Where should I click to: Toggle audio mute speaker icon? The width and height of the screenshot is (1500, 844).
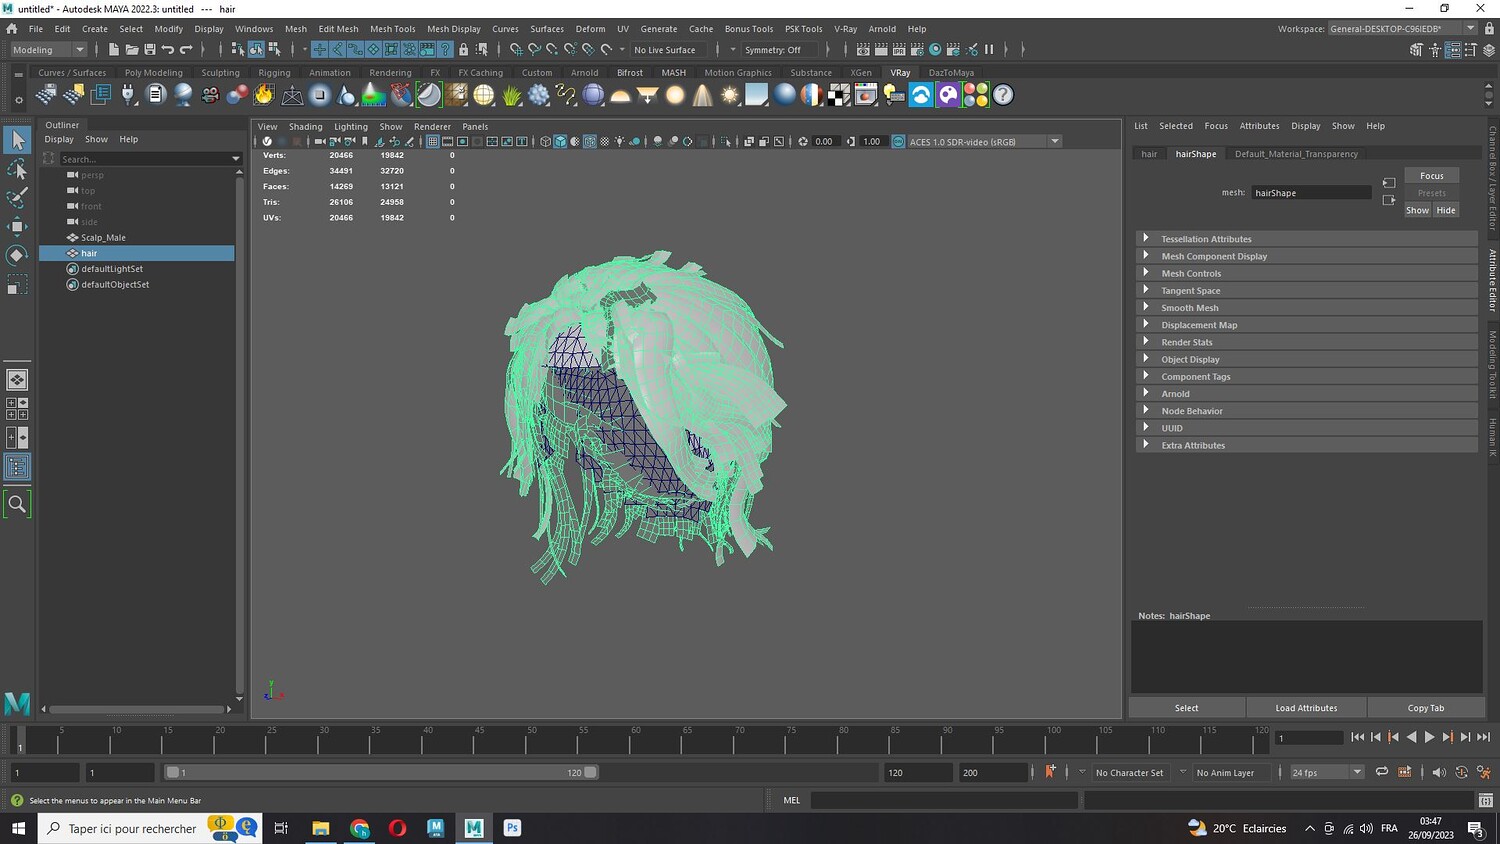coord(1438,772)
